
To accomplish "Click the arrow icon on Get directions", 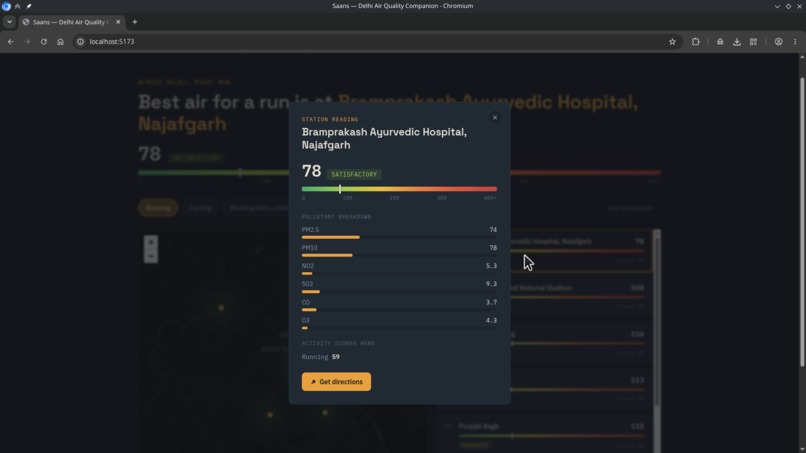I will click(313, 382).
